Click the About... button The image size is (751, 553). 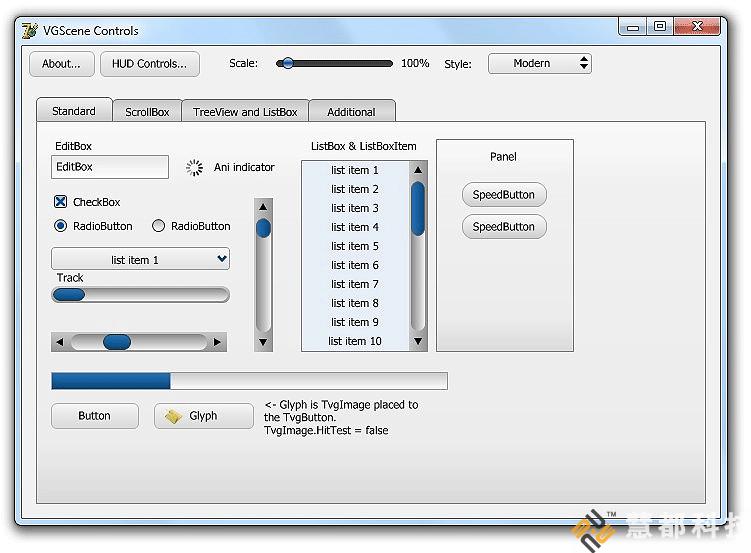61,64
